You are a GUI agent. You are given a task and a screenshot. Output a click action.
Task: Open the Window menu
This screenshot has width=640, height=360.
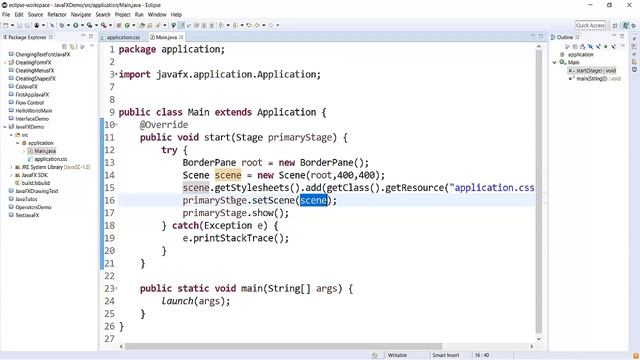[157, 15]
